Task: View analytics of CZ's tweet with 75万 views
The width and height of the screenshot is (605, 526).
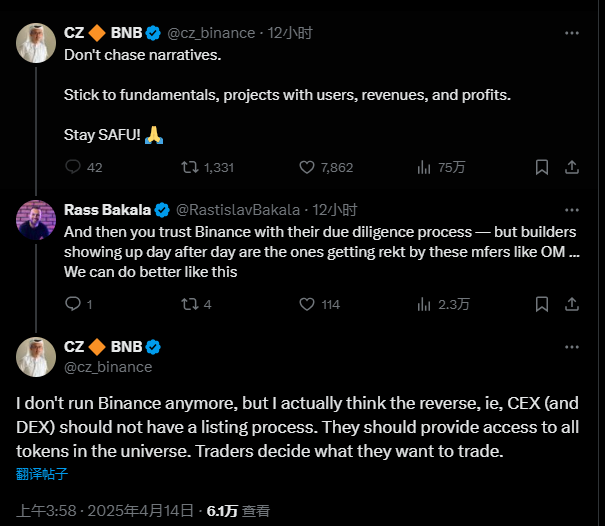Action: pyautogui.click(x=424, y=167)
